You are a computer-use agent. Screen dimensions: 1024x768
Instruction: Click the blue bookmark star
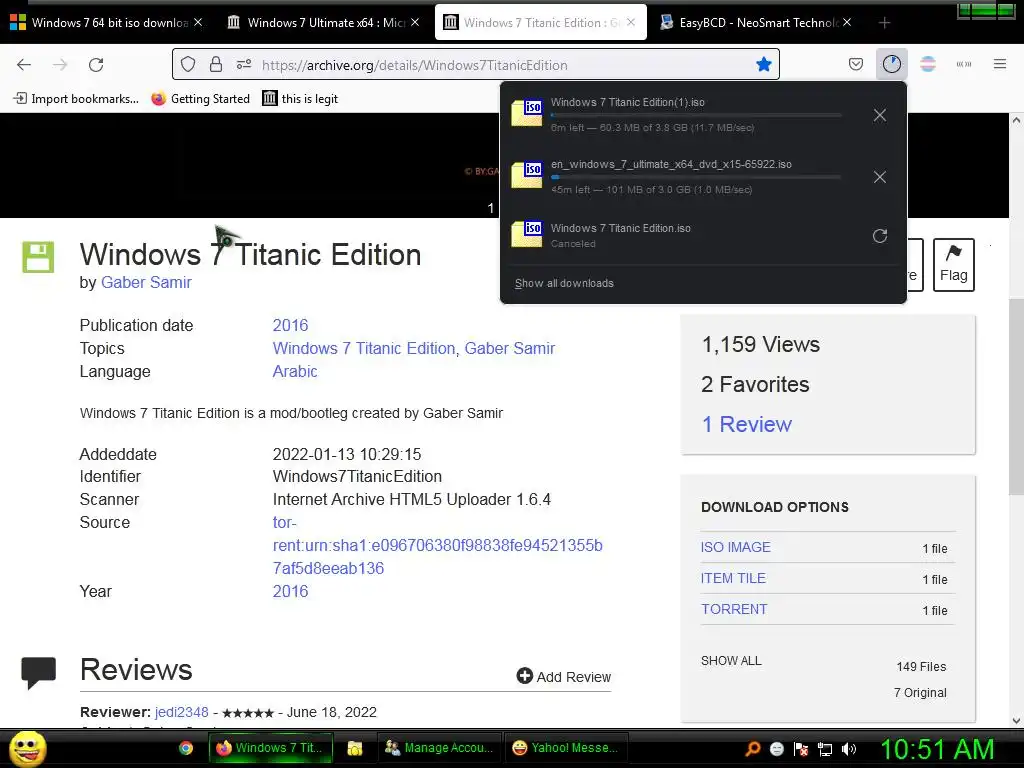(x=763, y=64)
